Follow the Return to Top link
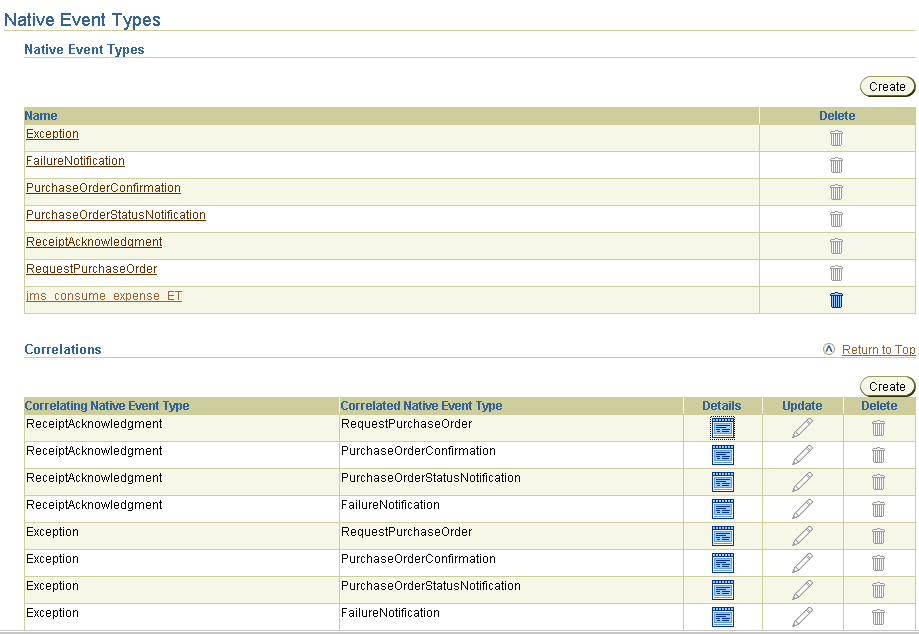This screenshot has height=634, width=919. 879,349
